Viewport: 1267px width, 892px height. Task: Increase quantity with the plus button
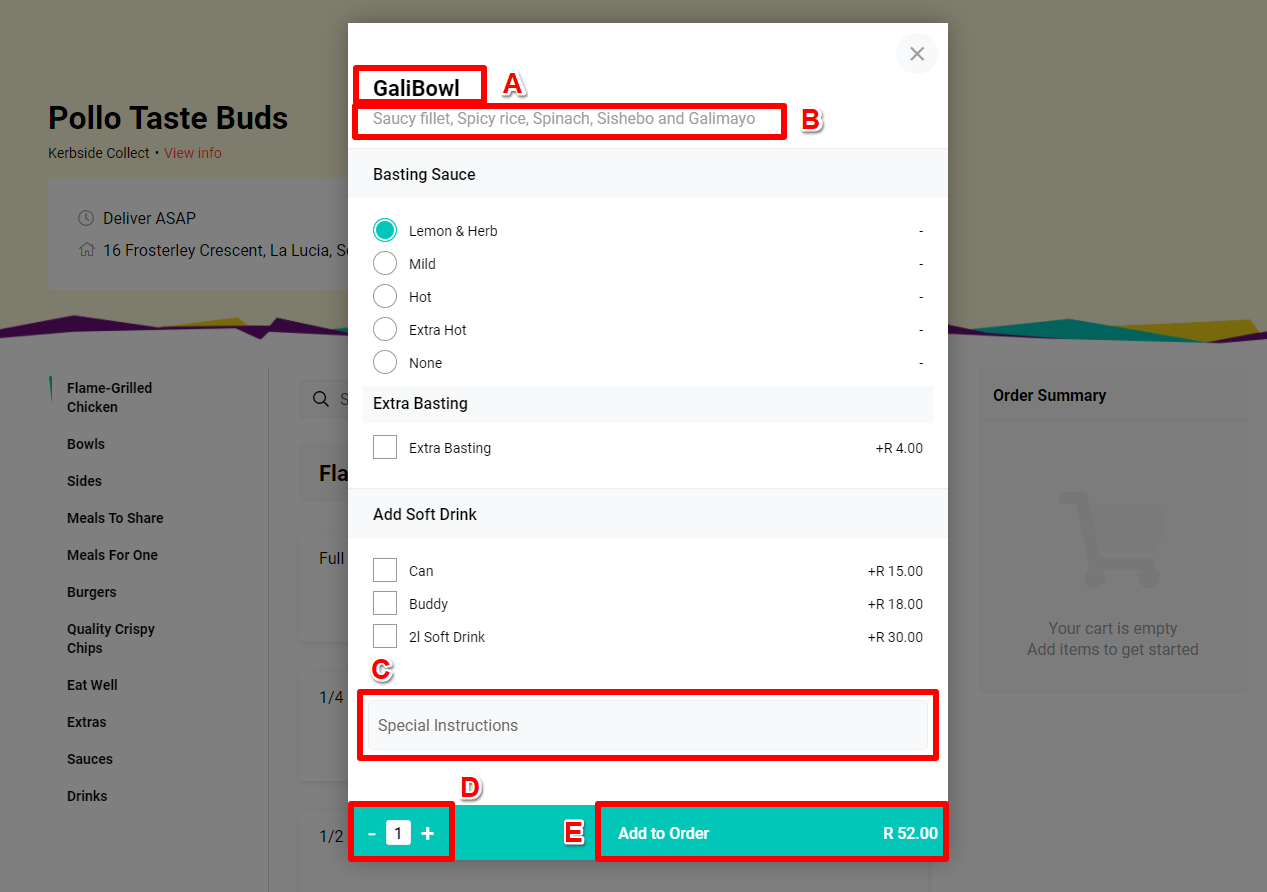(427, 833)
